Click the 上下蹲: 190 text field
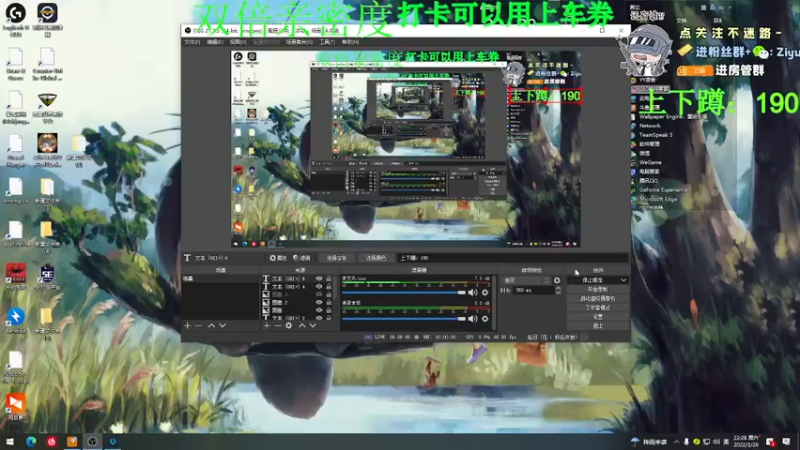800x450 pixels. coord(513,258)
